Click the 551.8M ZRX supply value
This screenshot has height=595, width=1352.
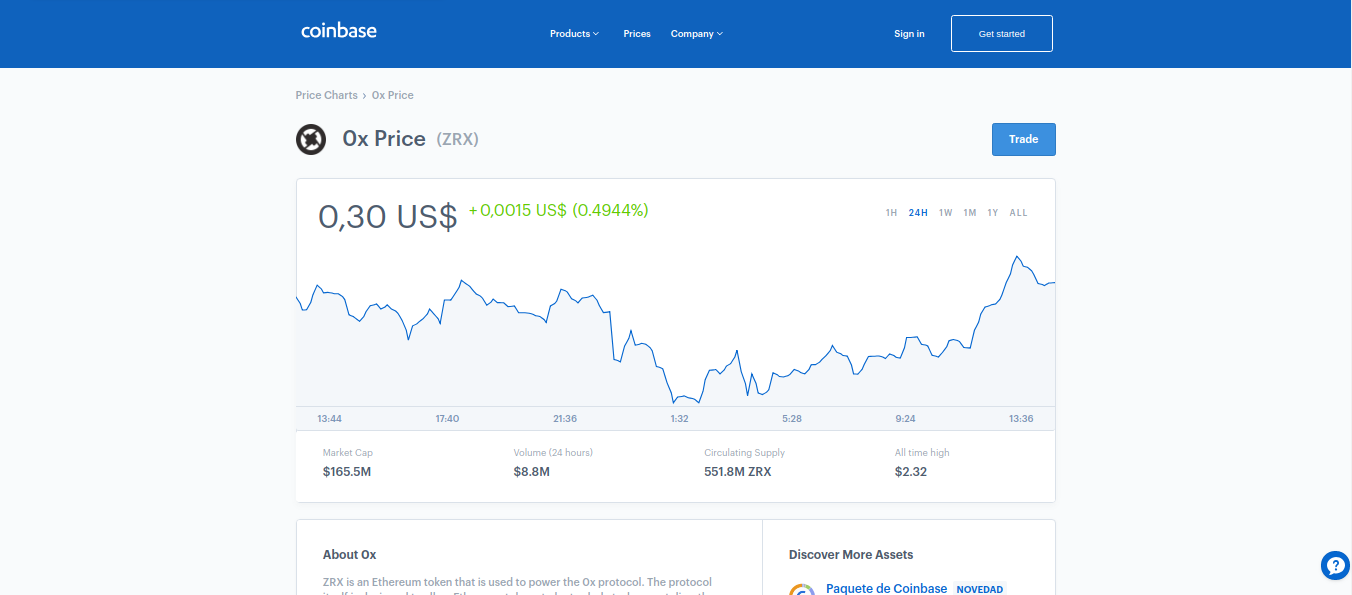pos(738,471)
